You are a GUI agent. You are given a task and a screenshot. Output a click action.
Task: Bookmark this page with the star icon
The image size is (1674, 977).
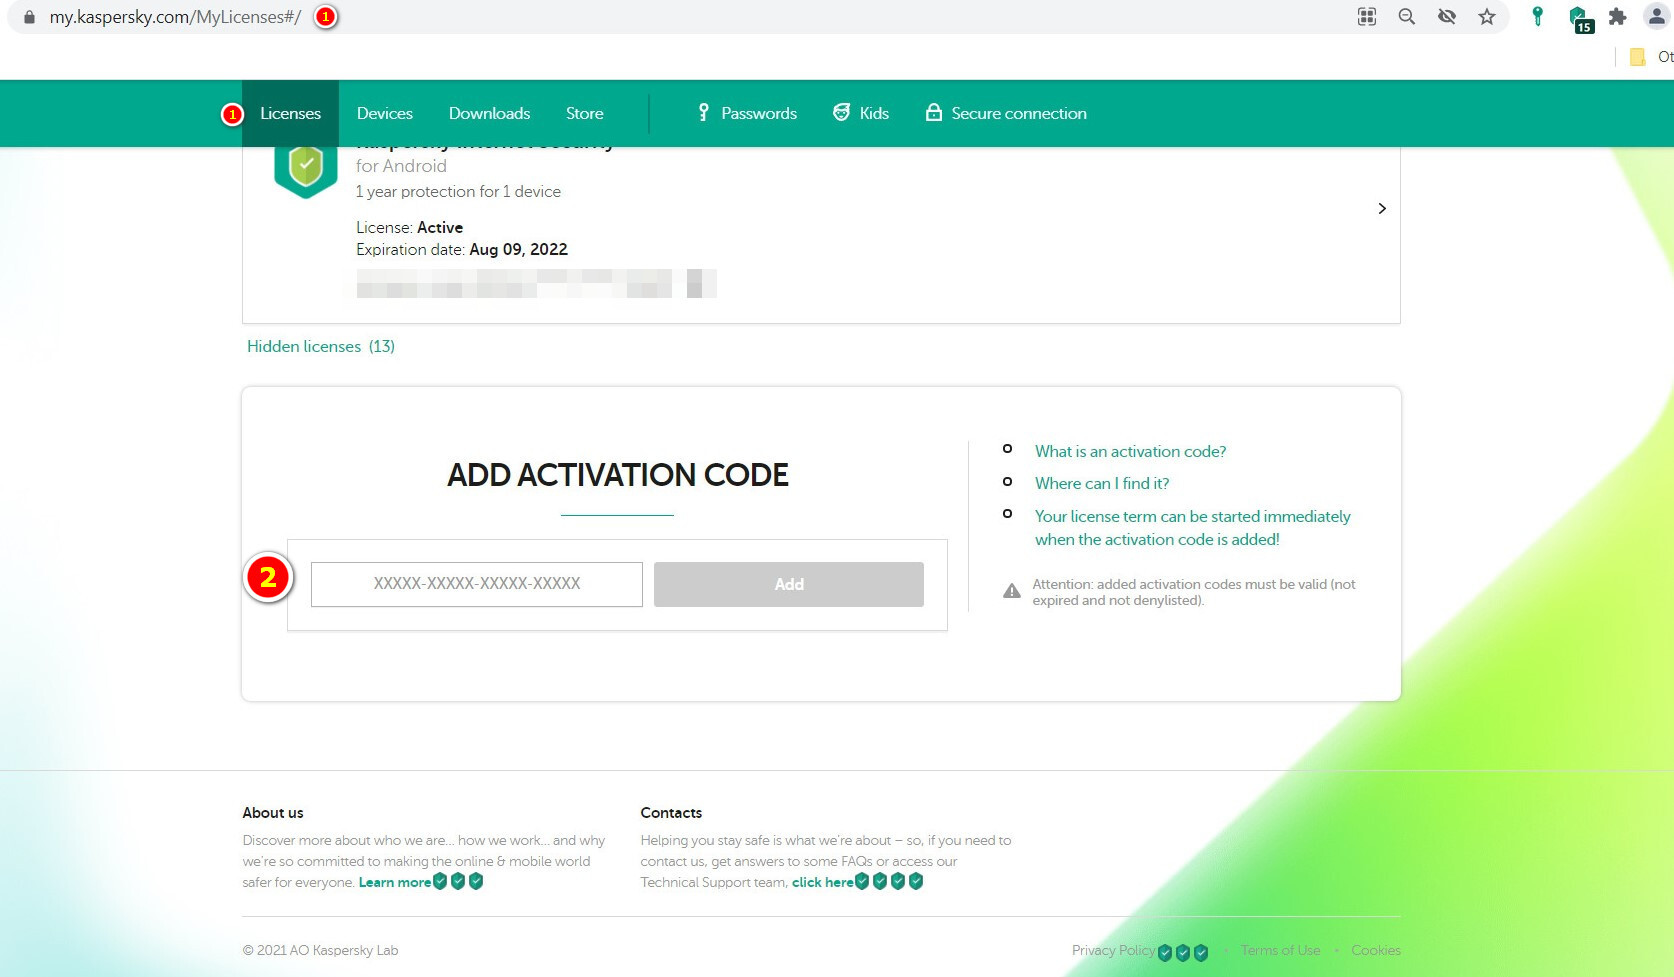click(x=1487, y=16)
